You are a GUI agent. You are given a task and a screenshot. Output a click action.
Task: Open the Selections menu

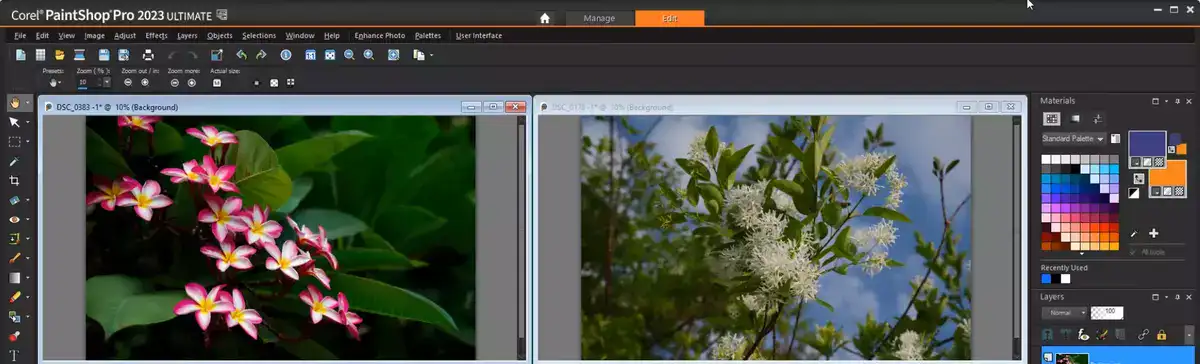tap(259, 35)
